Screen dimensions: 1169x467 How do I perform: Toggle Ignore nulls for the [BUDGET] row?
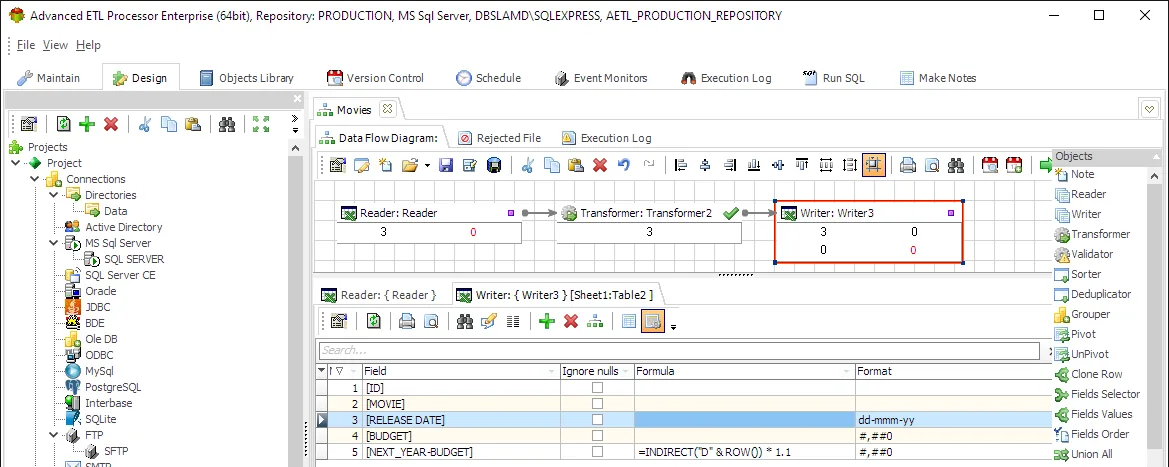[x=597, y=436]
